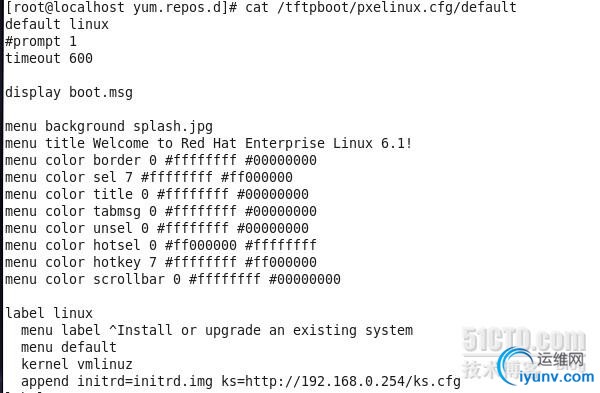Click 'splash.jpg' in menu background line
Viewport: 600px width, 393px height.
pos(173,126)
